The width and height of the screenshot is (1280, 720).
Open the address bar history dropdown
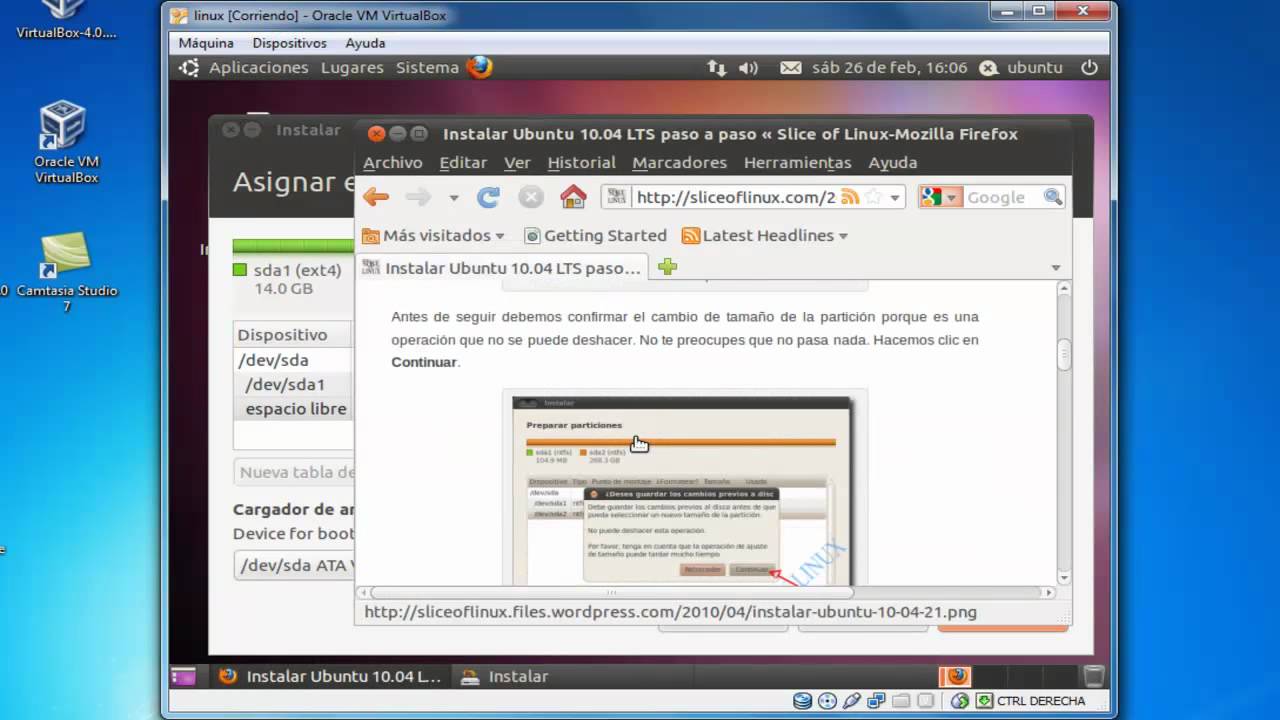[895, 198]
